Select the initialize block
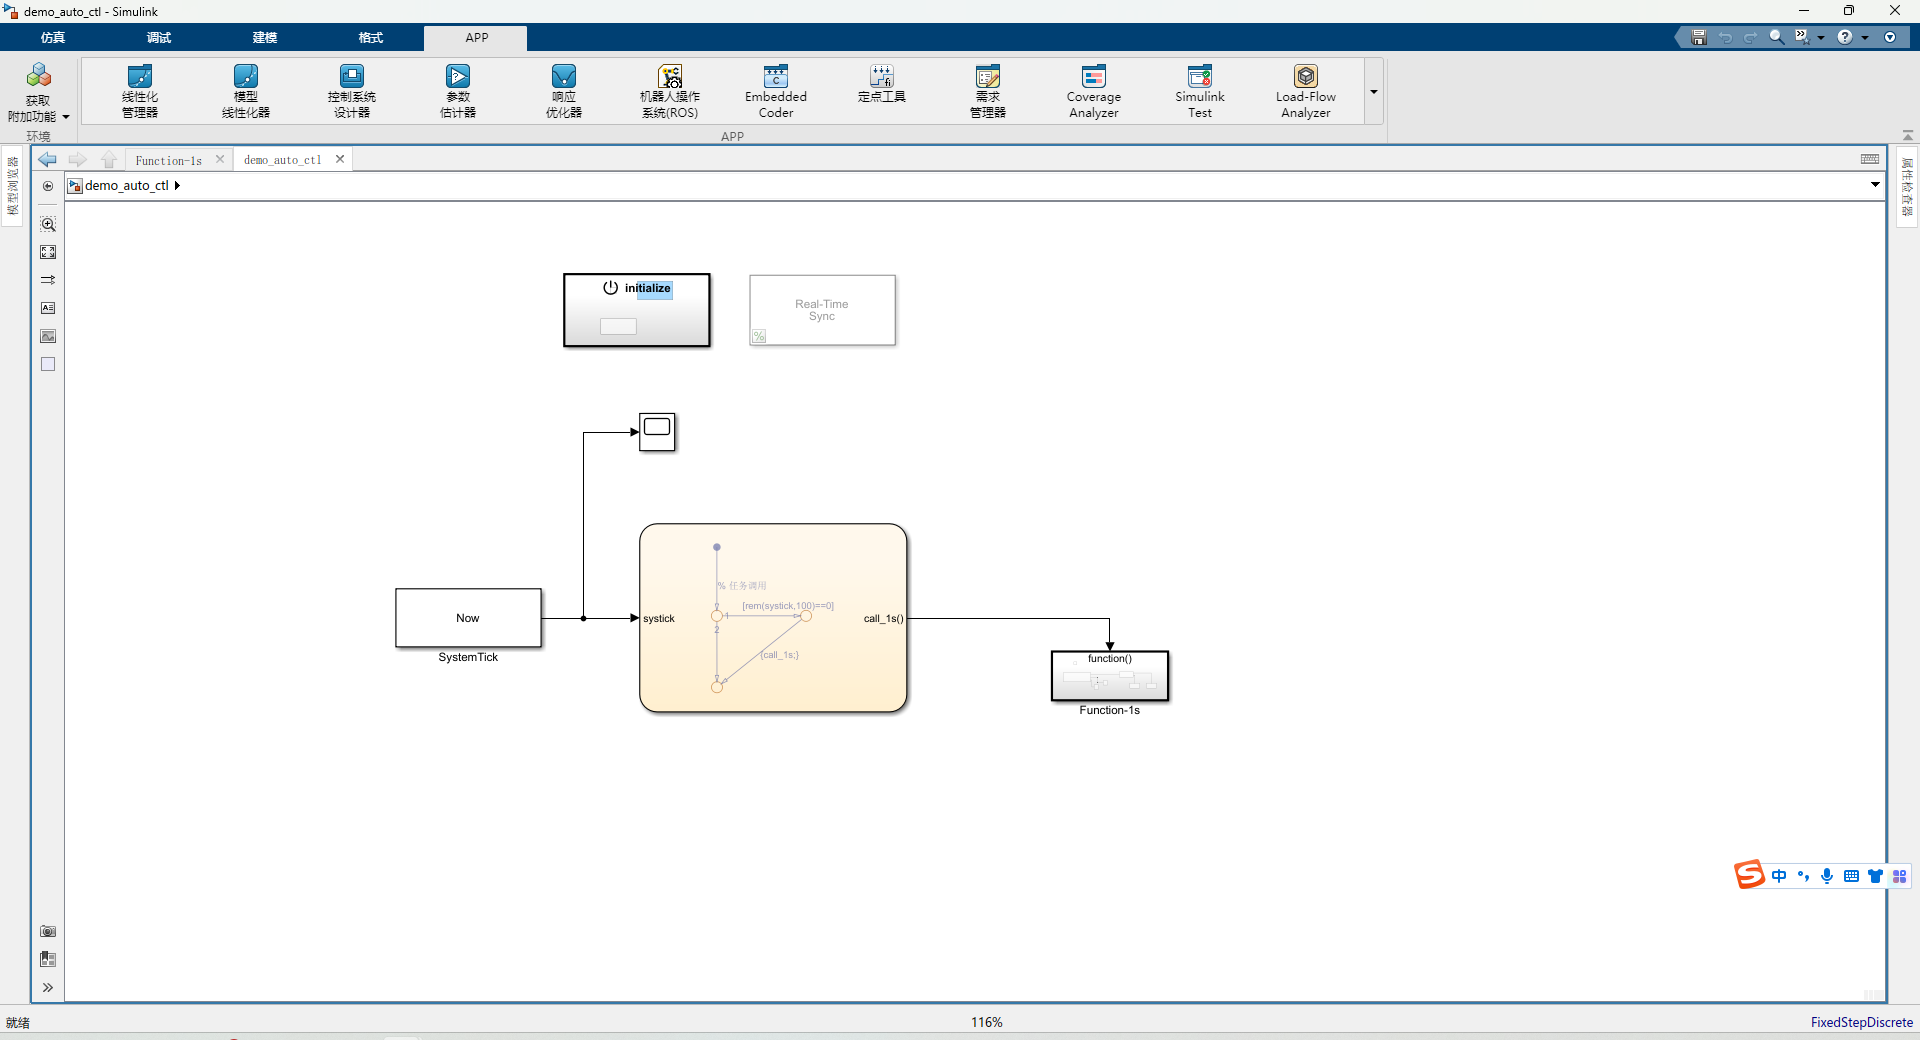 pyautogui.click(x=637, y=311)
